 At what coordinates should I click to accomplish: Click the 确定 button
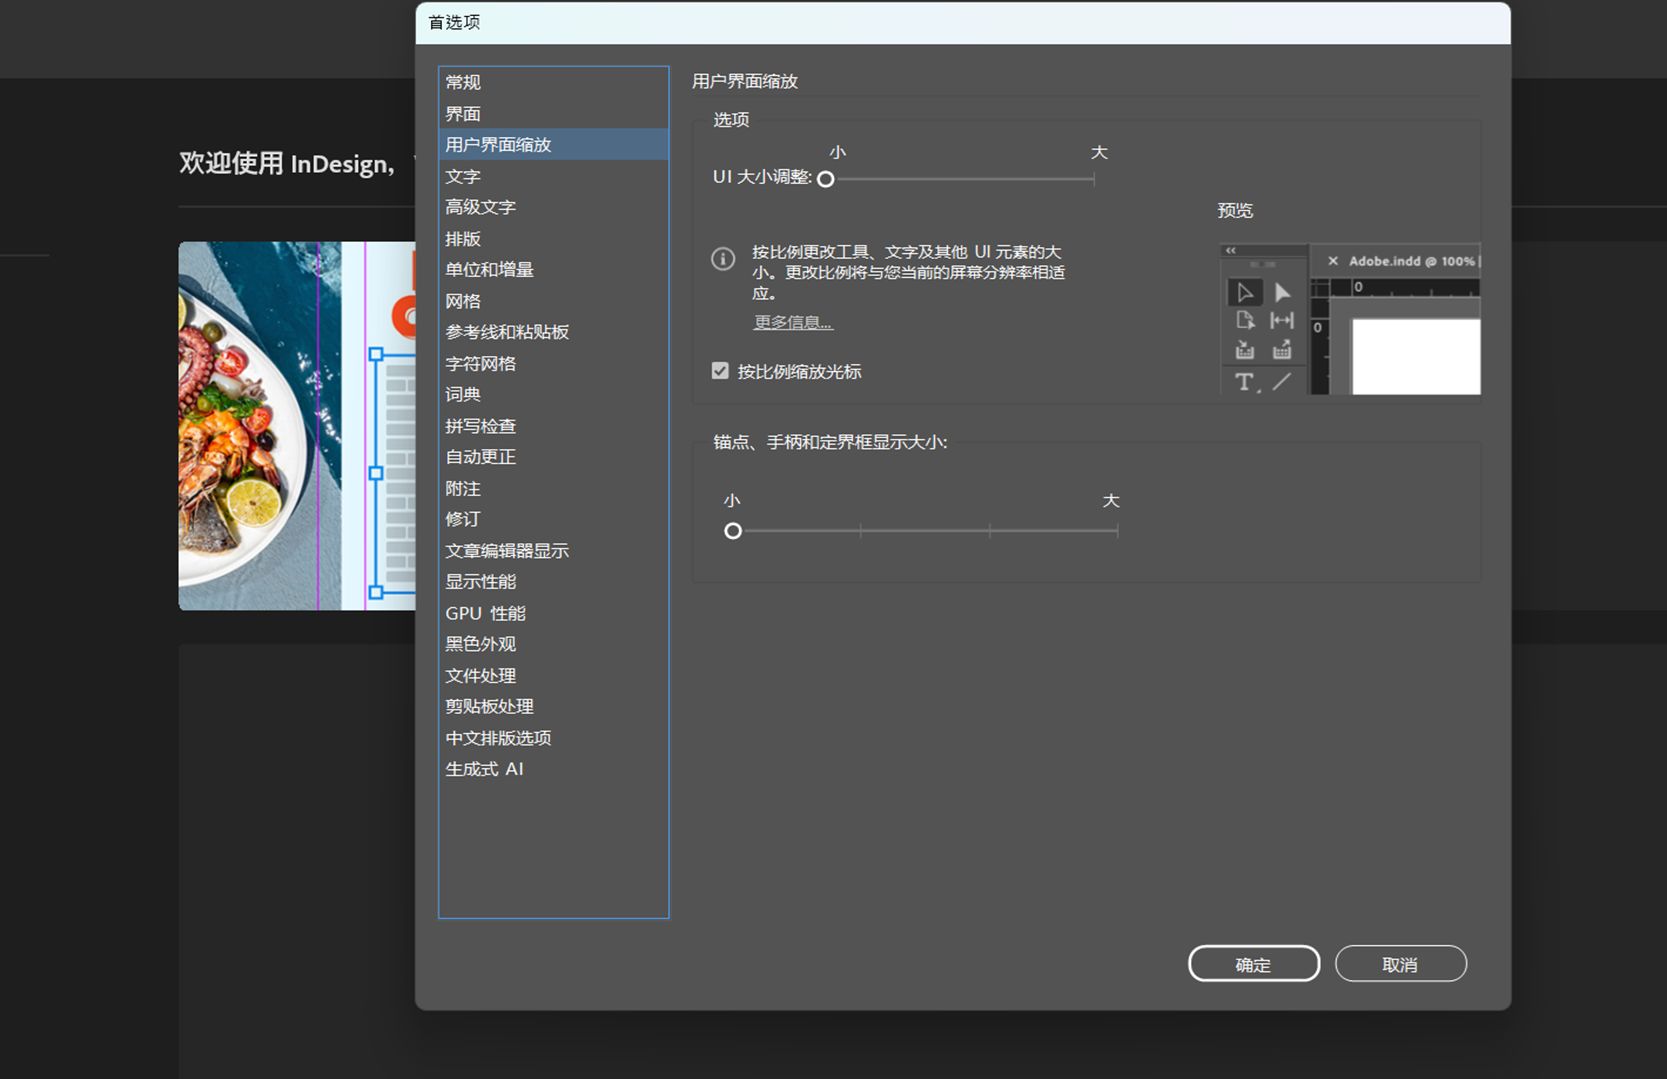(1254, 964)
